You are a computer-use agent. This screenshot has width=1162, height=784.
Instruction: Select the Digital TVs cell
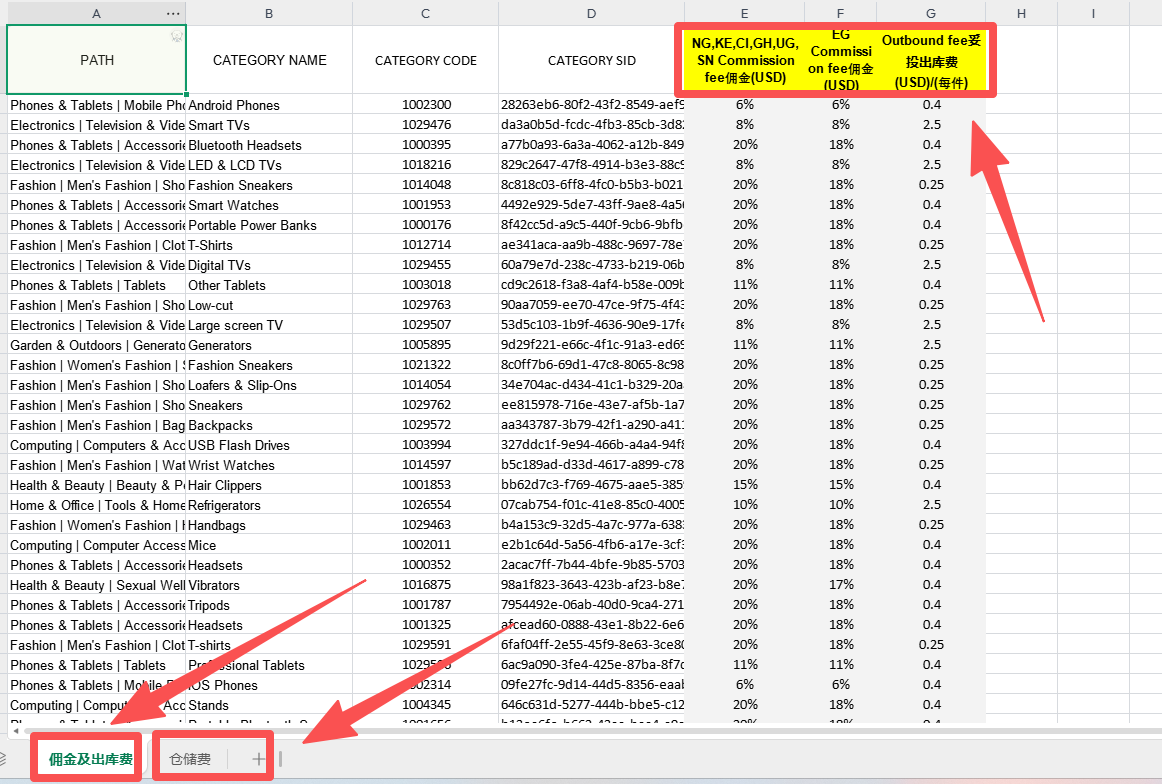coord(269,265)
